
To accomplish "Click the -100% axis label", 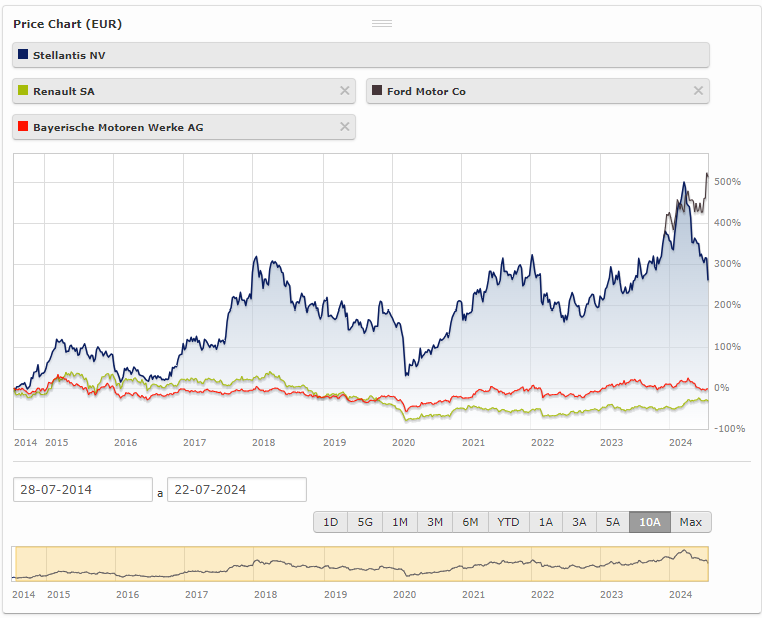I will pos(729,429).
